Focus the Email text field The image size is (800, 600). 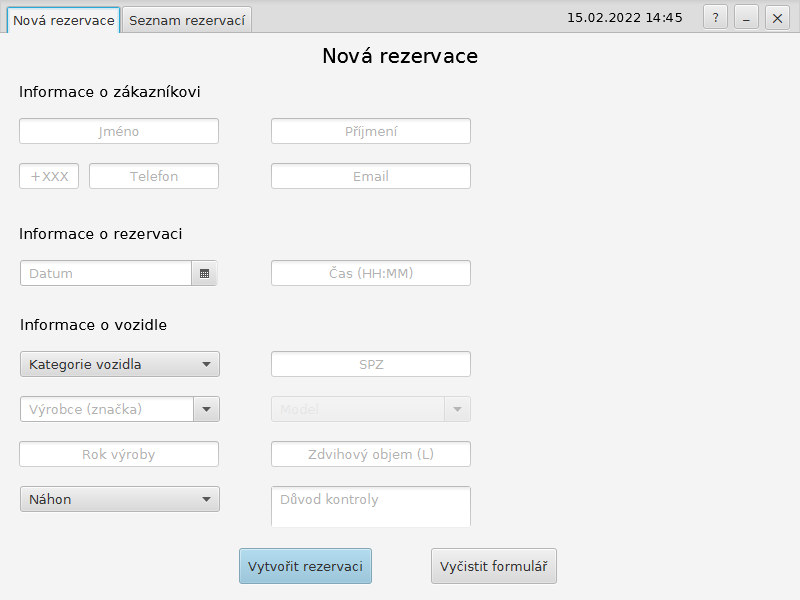click(371, 176)
